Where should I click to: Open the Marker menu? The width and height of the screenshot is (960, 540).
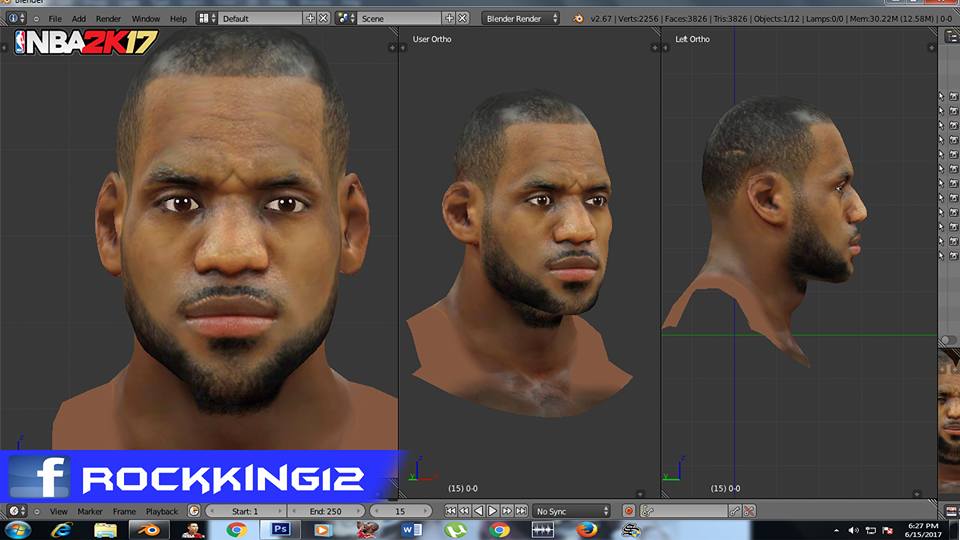(90, 511)
